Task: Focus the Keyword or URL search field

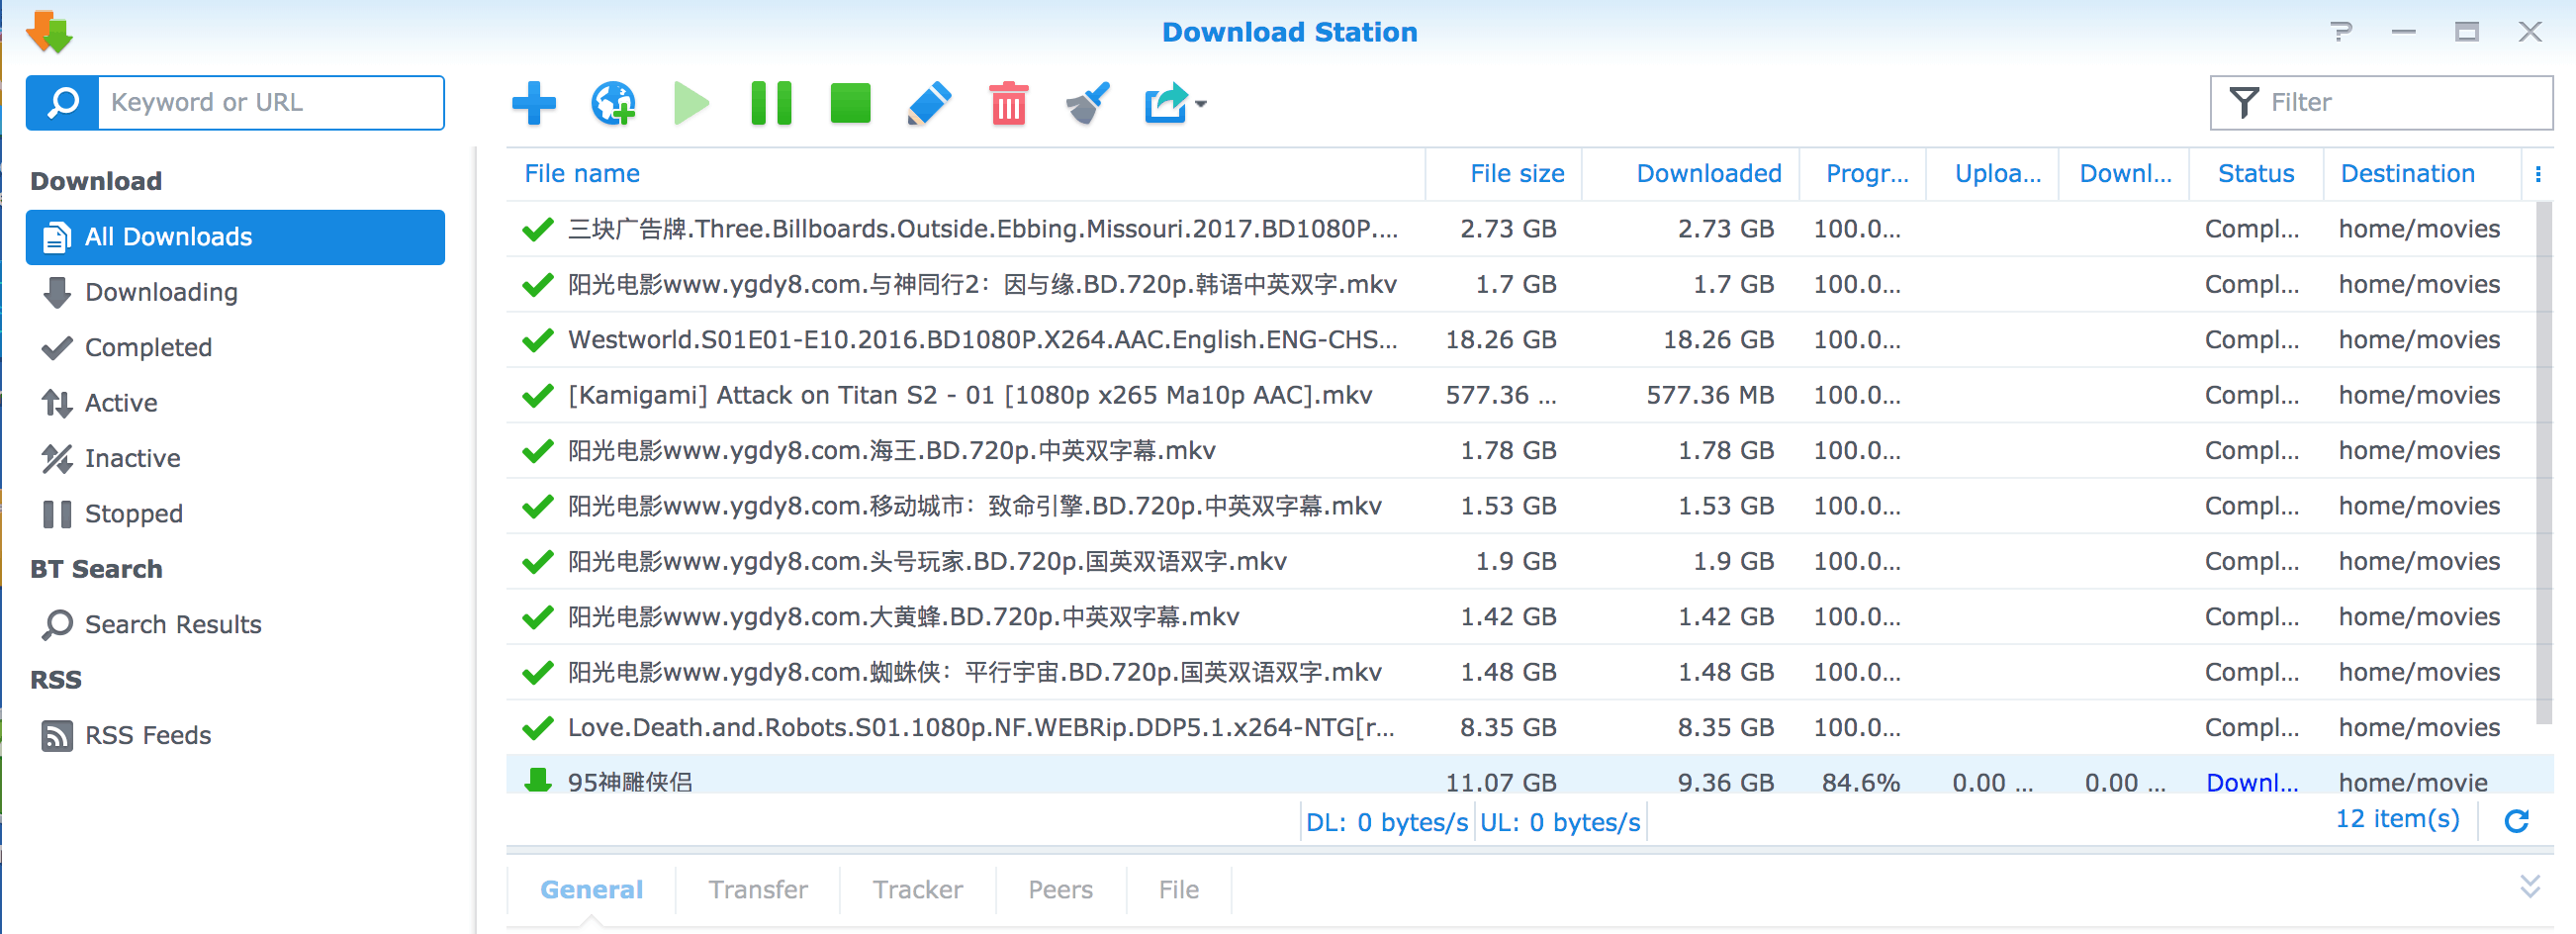Action: pyautogui.click(x=271, y=102)
